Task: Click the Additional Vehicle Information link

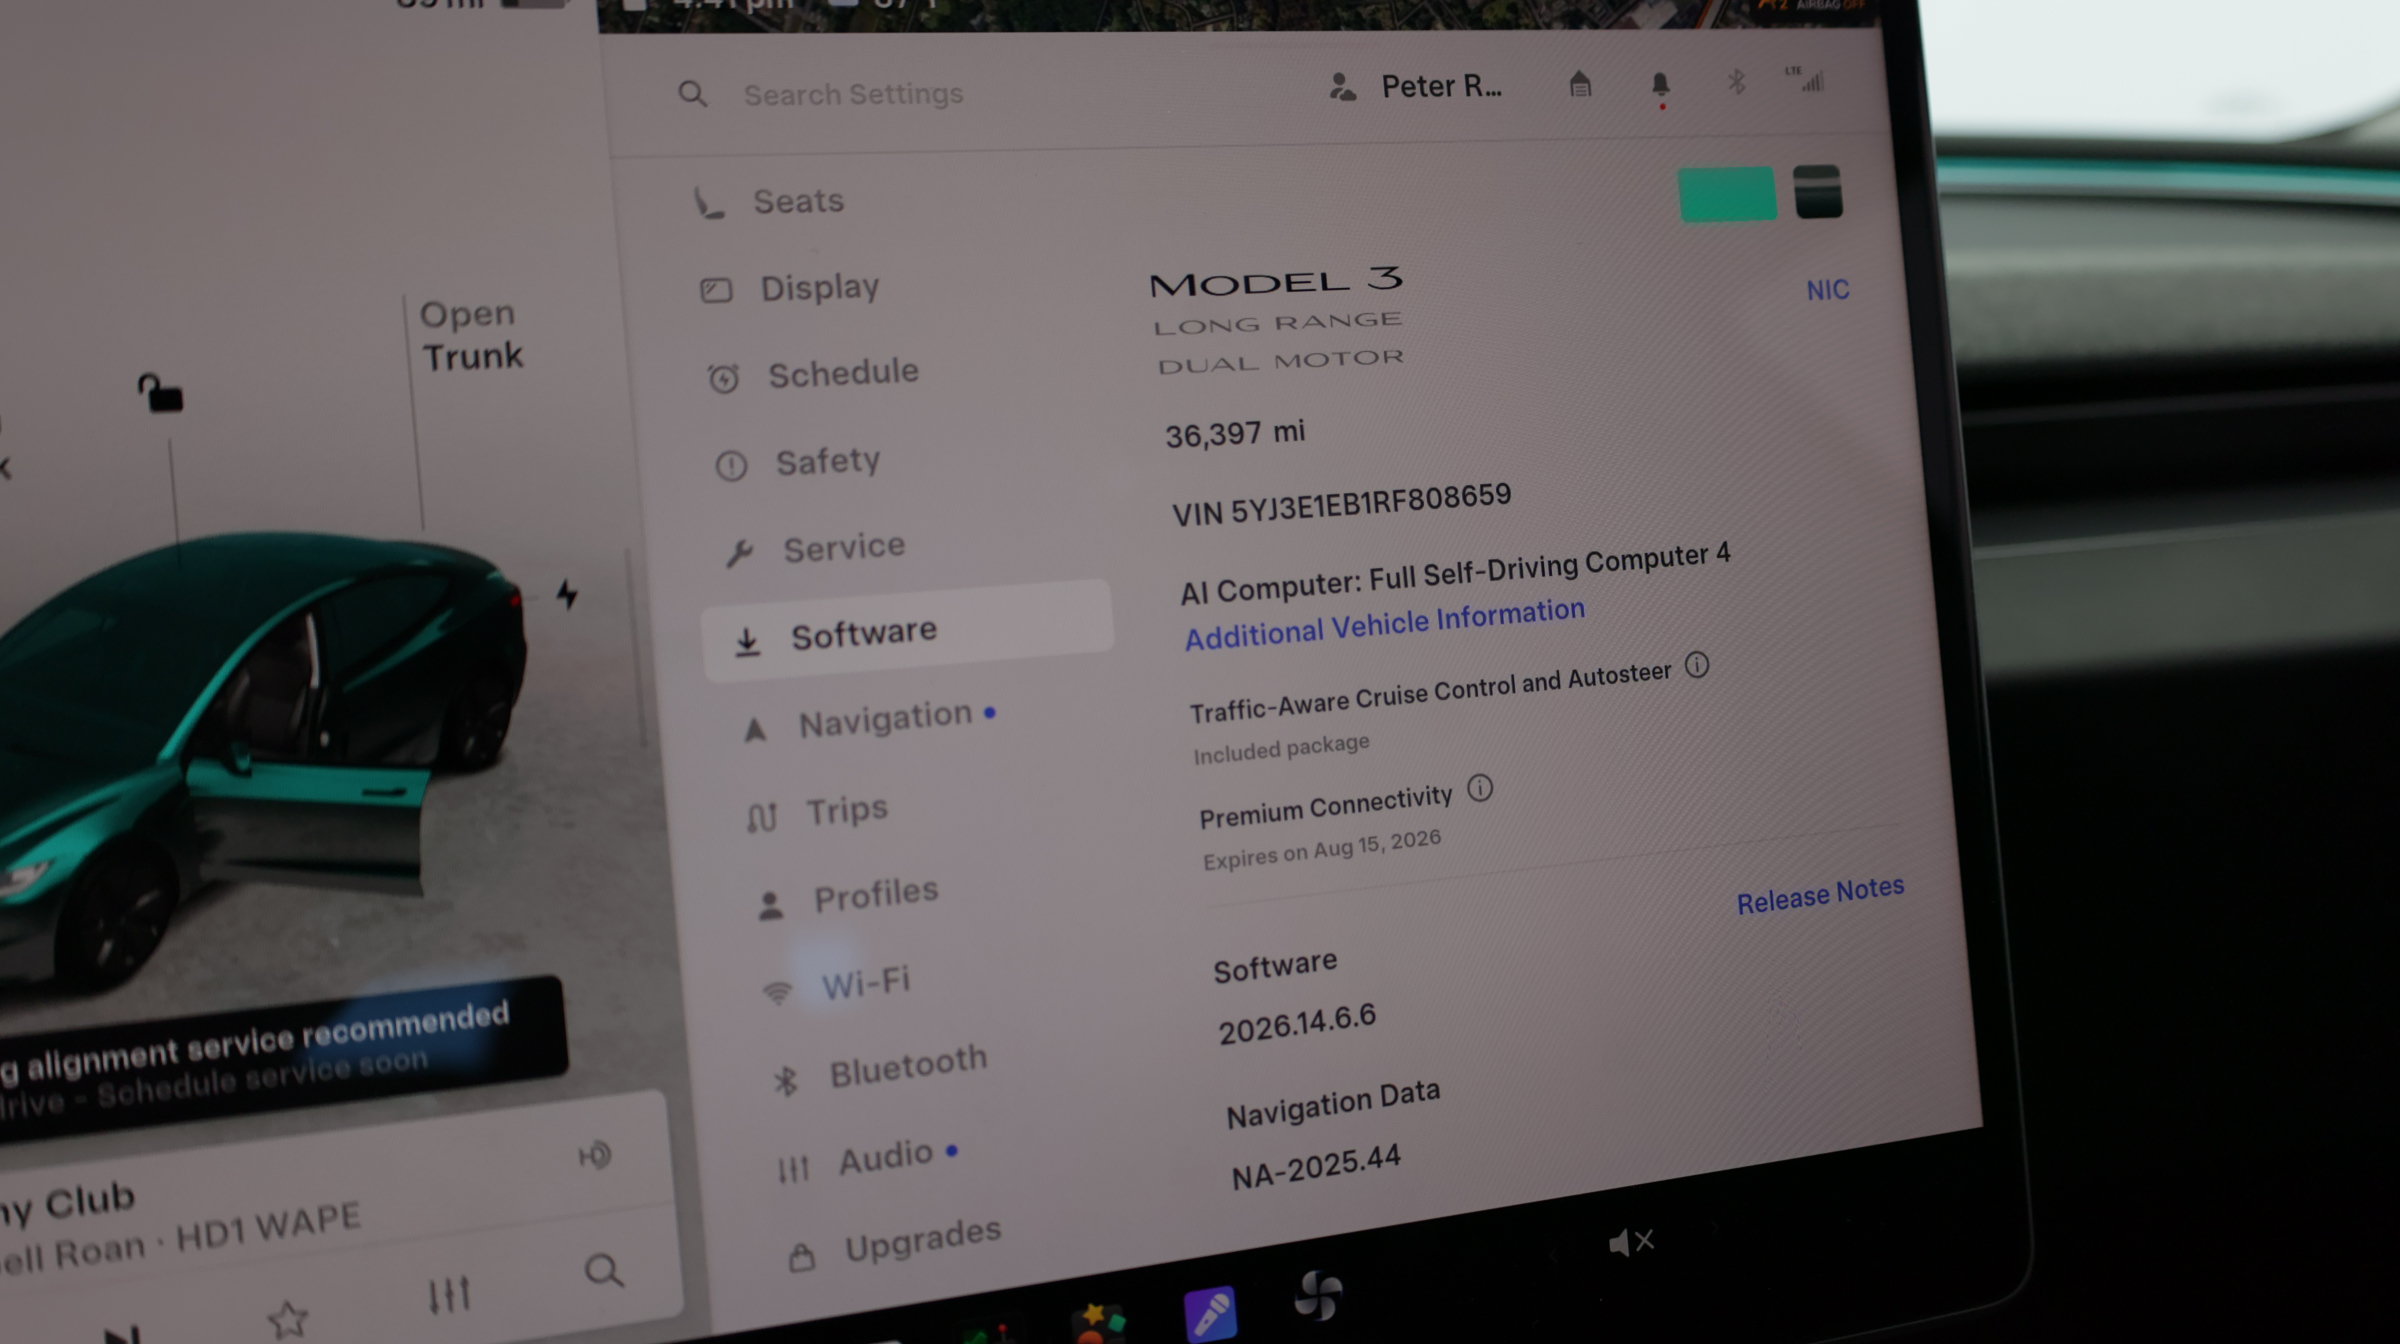Action: pyautogui.click(x=1385, y=624)
